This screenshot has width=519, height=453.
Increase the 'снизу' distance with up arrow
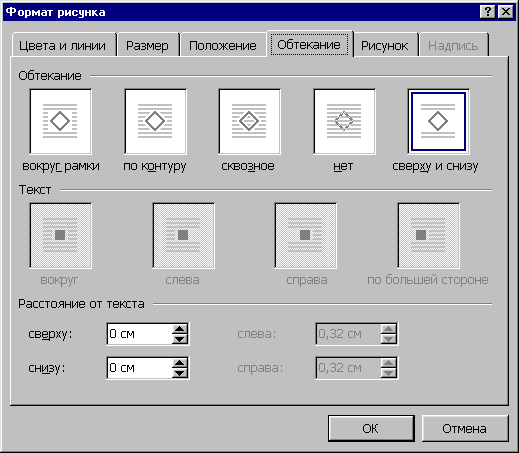[x=180, y=363]
